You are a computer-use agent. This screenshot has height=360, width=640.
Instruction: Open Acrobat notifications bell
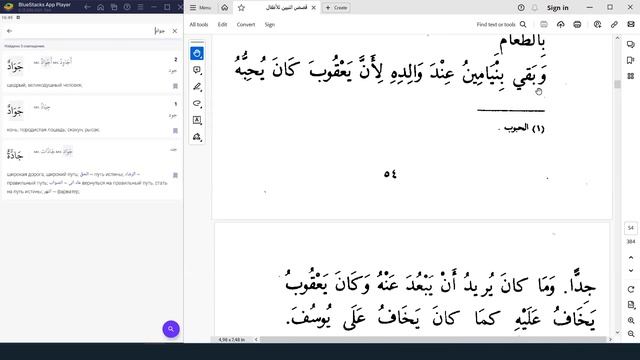click(534, 8)
